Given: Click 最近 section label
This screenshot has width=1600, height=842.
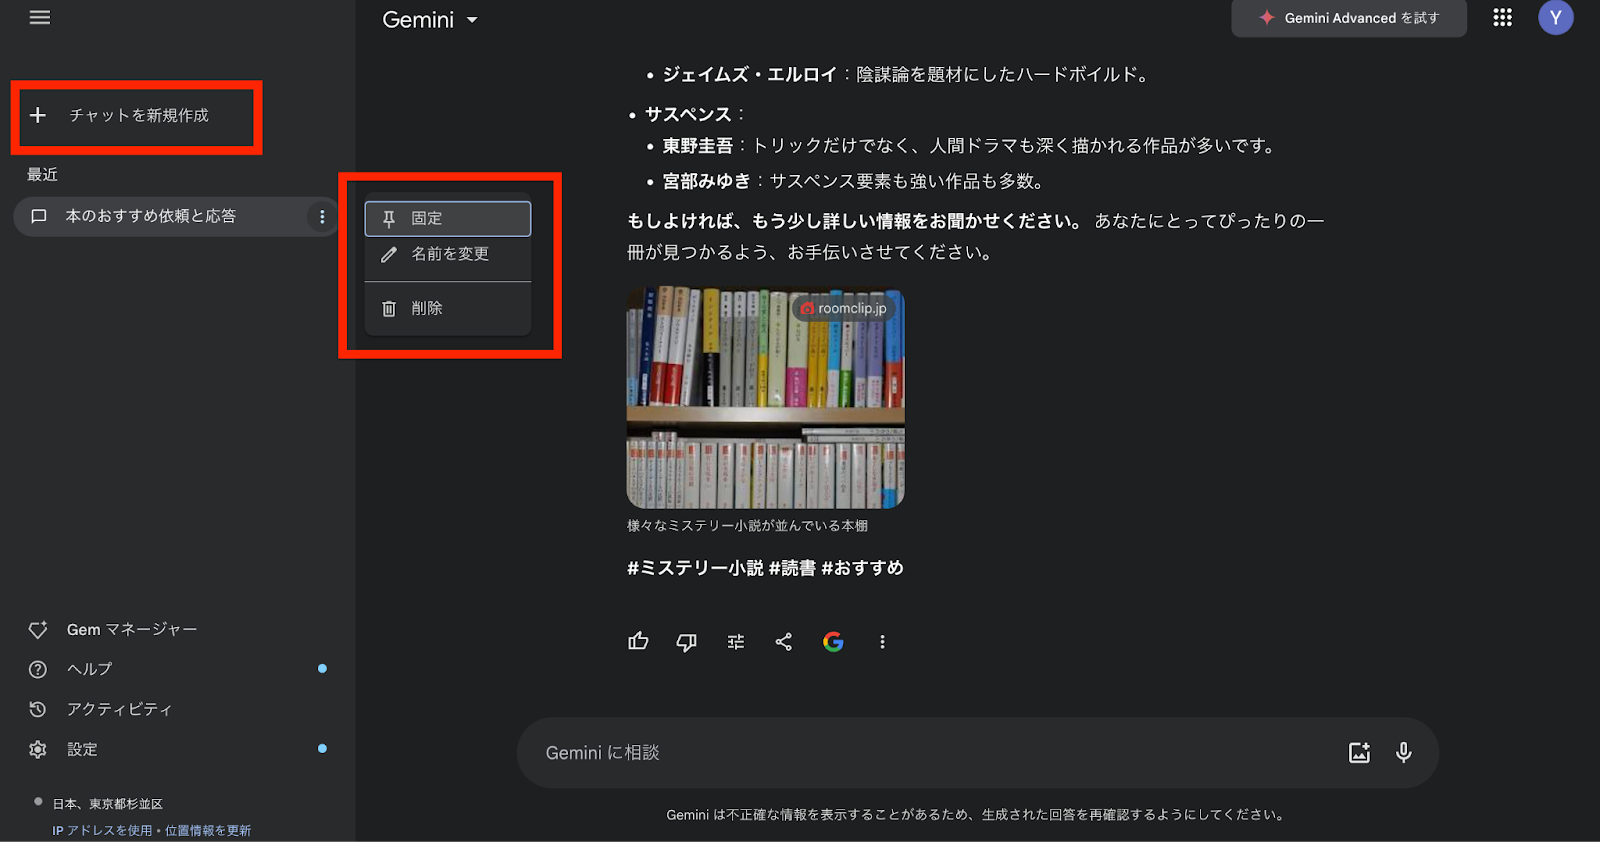Looking at the screenshot, I should coord(42,175).
